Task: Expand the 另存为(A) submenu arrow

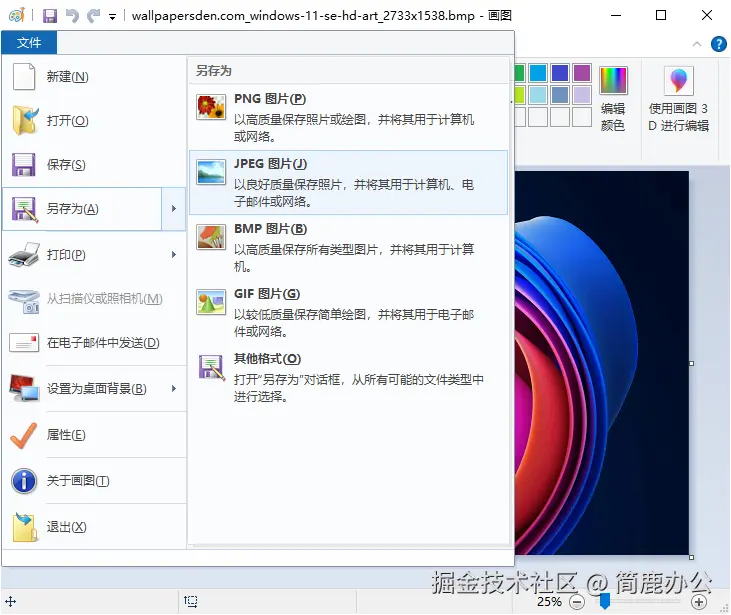Action: coord(173,209)
